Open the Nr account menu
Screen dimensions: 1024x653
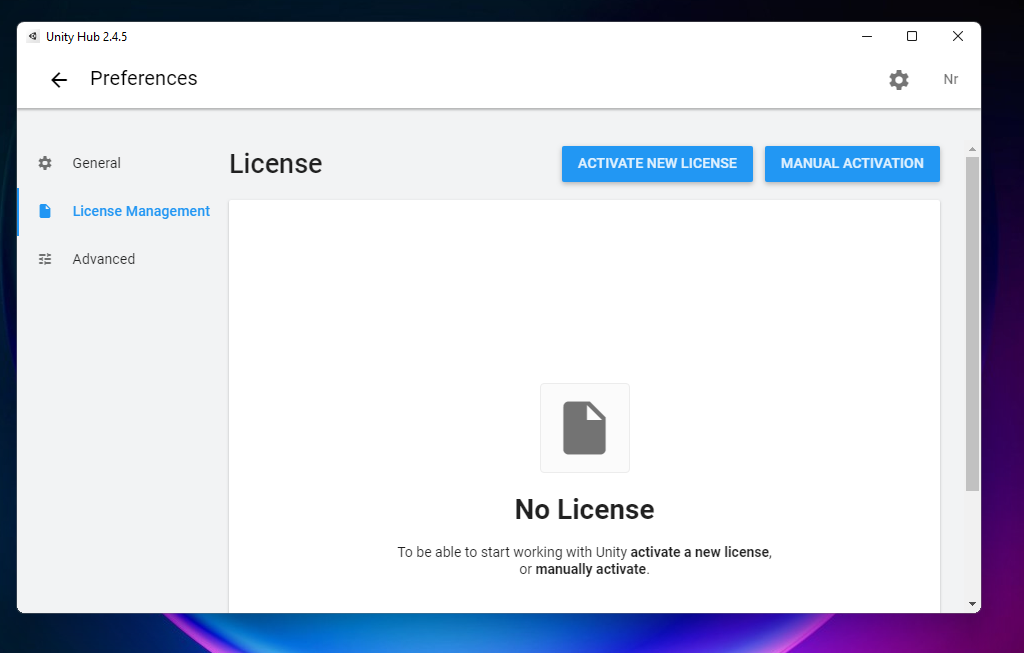click(950, 80)
